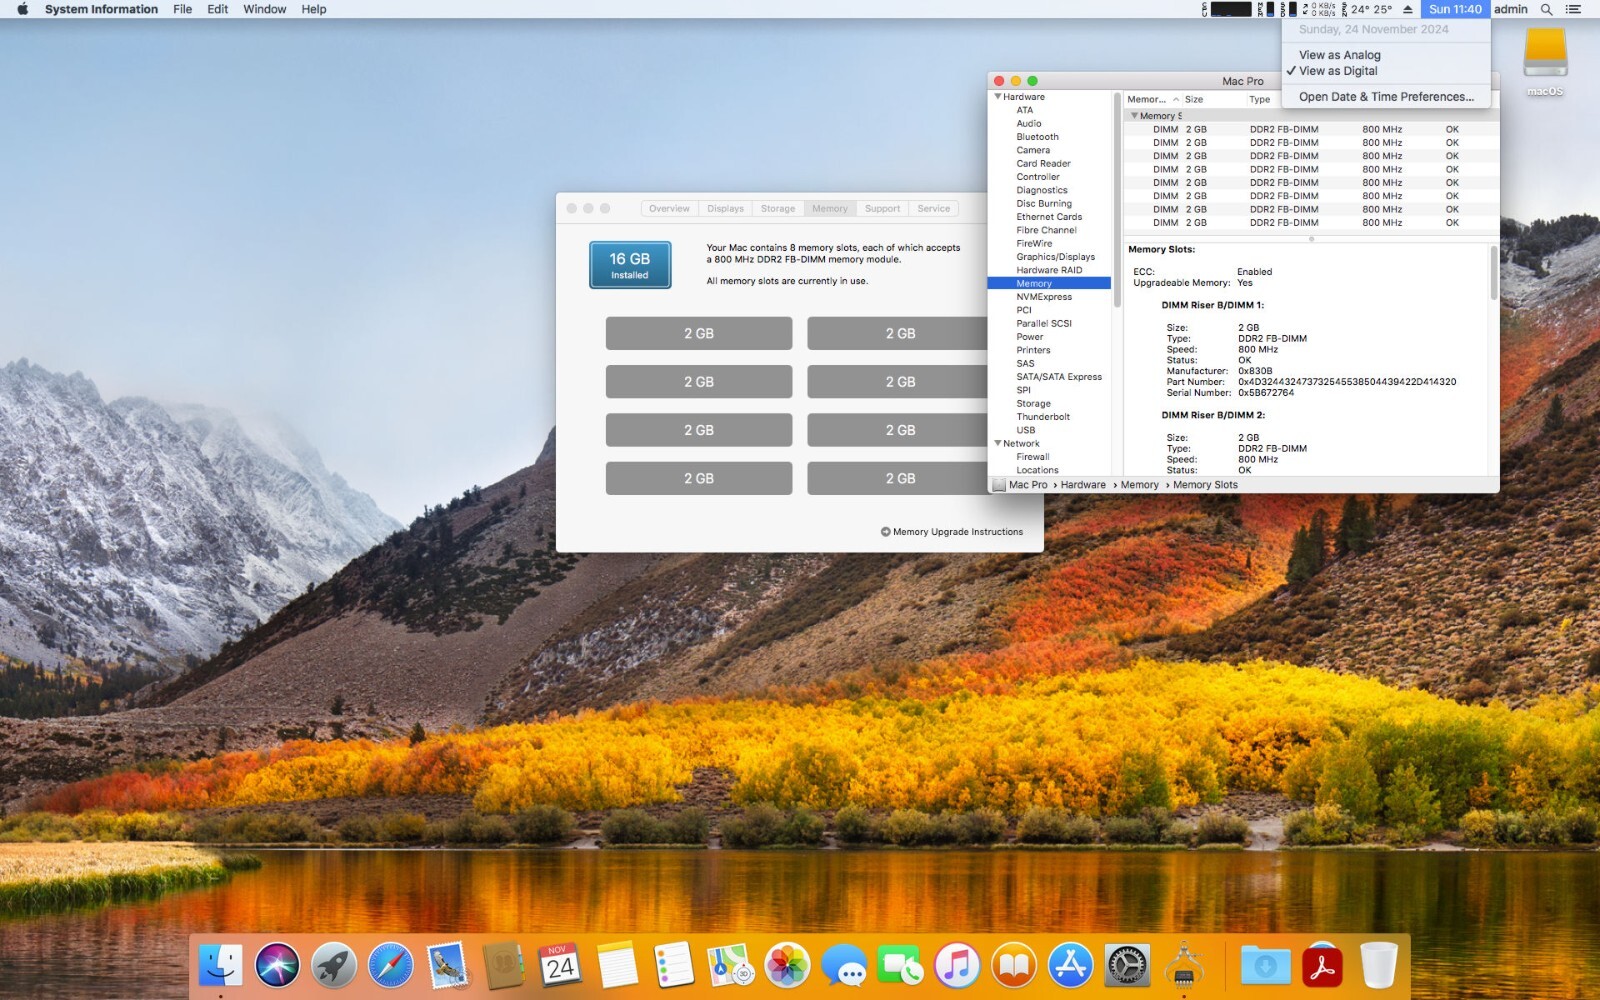Open FaceTime app in dock
Viewport: 1600px width, 1000px height.
(x=900, y=966)
